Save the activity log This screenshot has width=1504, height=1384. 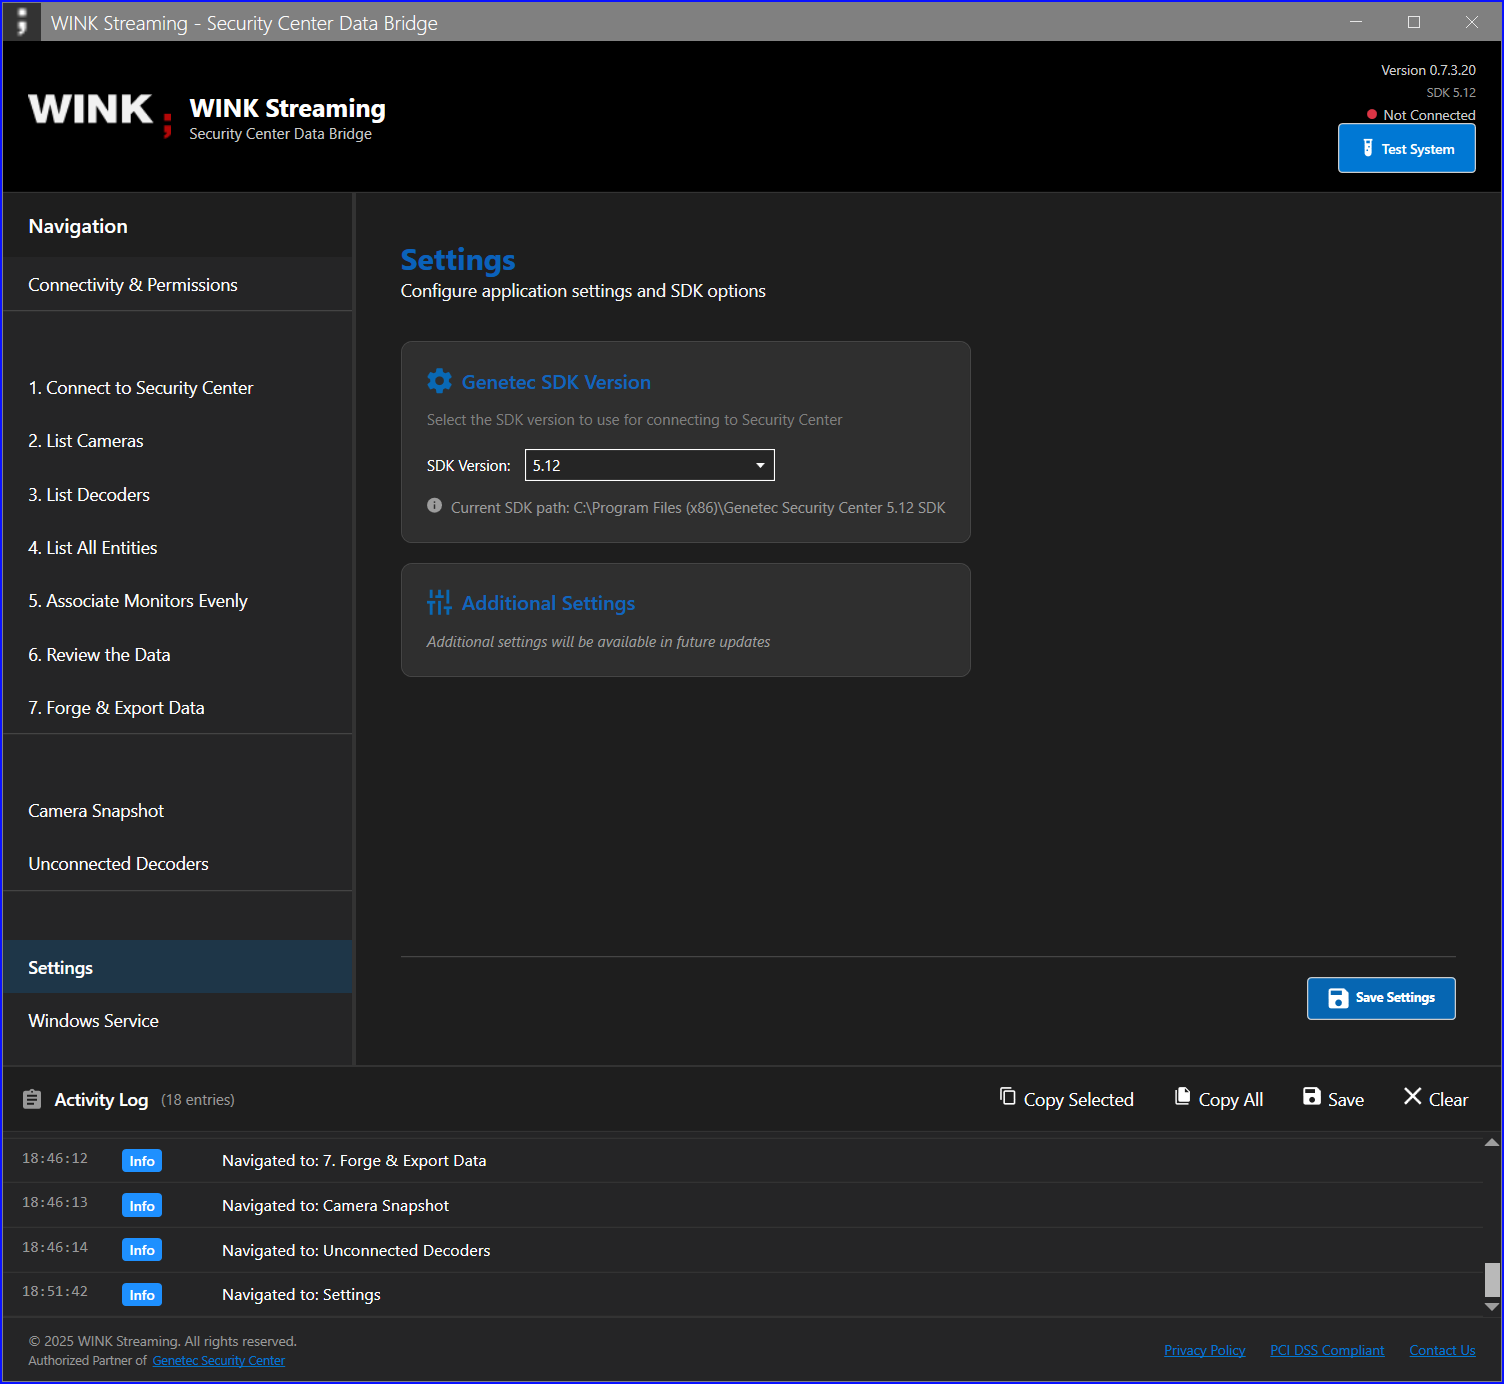click(x=1333, y=1099)
